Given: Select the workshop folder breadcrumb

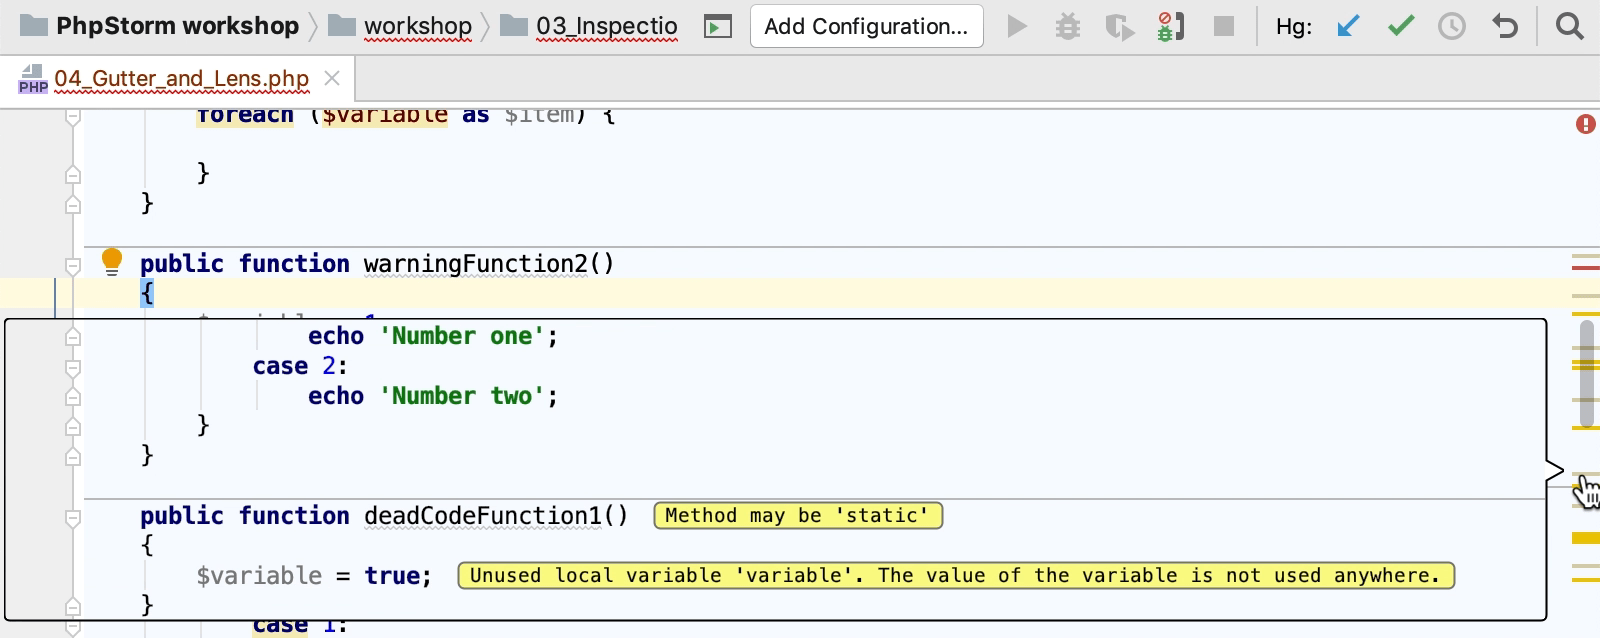Looking at the screenshot, I should [401, 26].
